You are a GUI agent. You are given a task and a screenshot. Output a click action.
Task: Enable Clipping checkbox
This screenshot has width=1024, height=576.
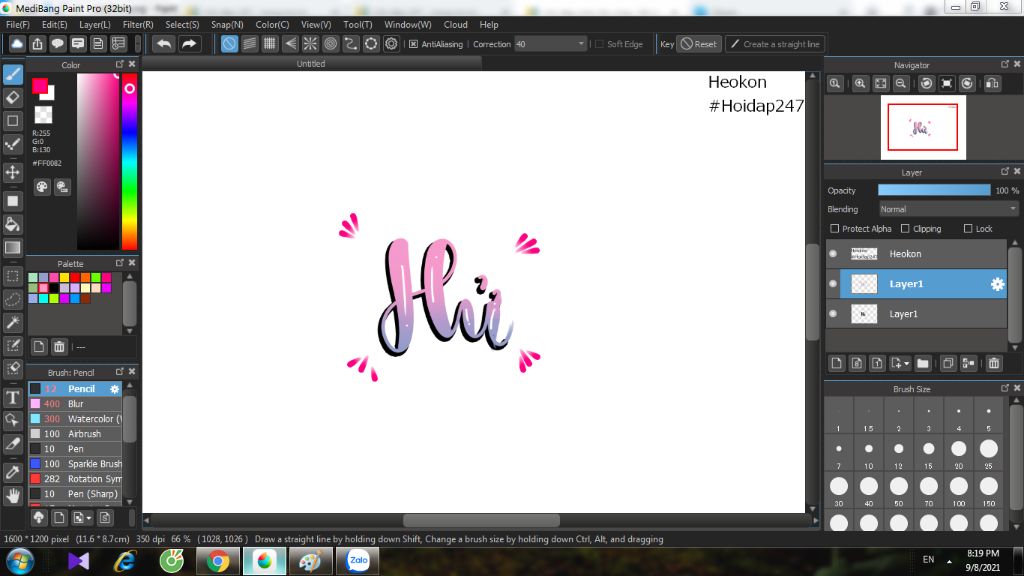click(x=905, y=229)
